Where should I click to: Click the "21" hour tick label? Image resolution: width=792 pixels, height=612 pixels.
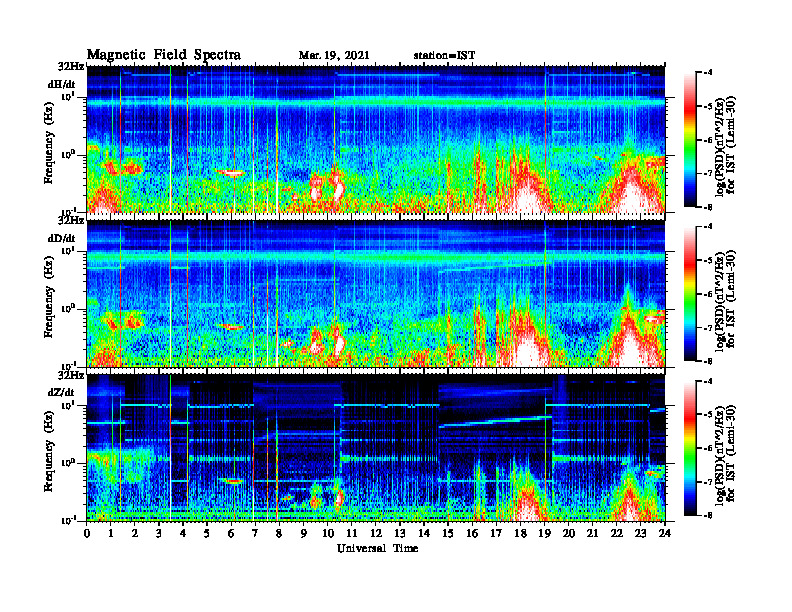pos(592,533)
